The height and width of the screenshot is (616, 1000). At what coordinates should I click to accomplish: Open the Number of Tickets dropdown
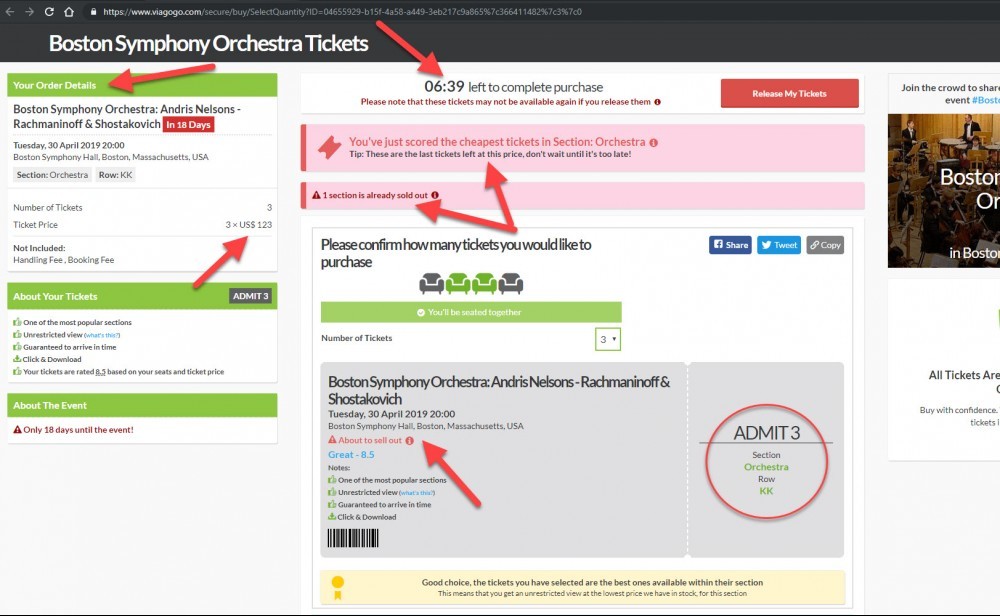607,339
